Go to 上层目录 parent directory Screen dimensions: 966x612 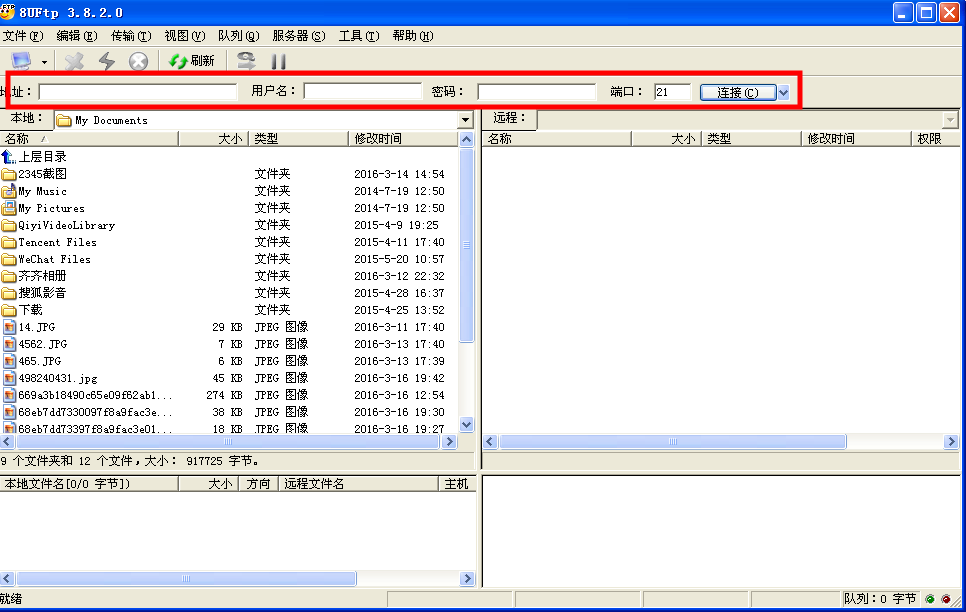[34, 157]
